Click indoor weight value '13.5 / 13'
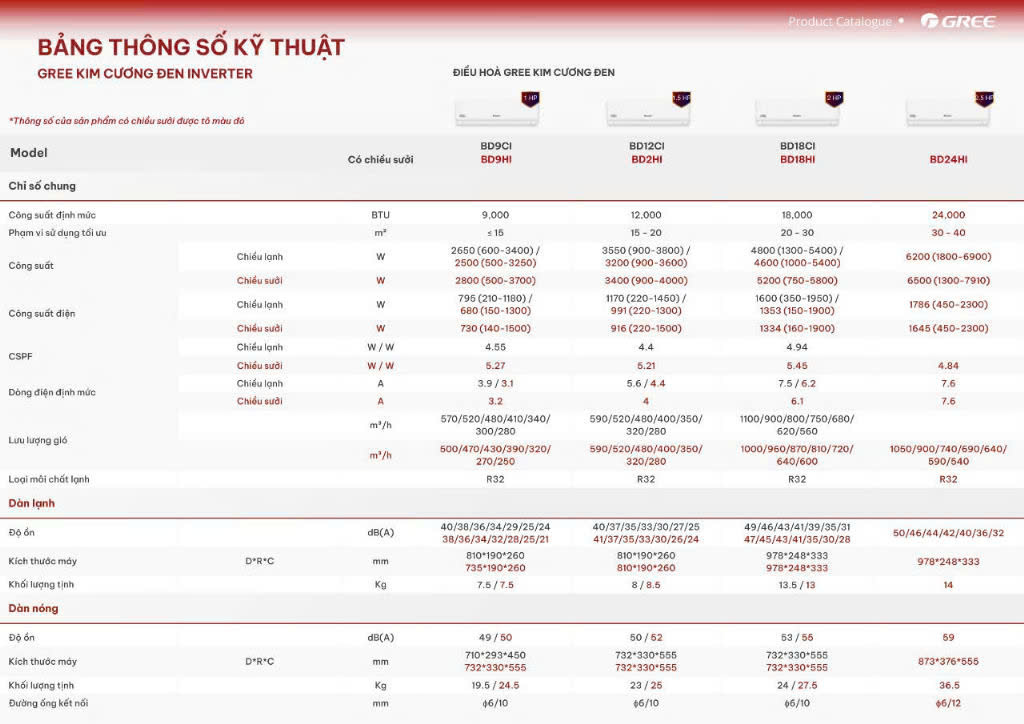This screenshot has height=724, width=1024. (797, 585)
